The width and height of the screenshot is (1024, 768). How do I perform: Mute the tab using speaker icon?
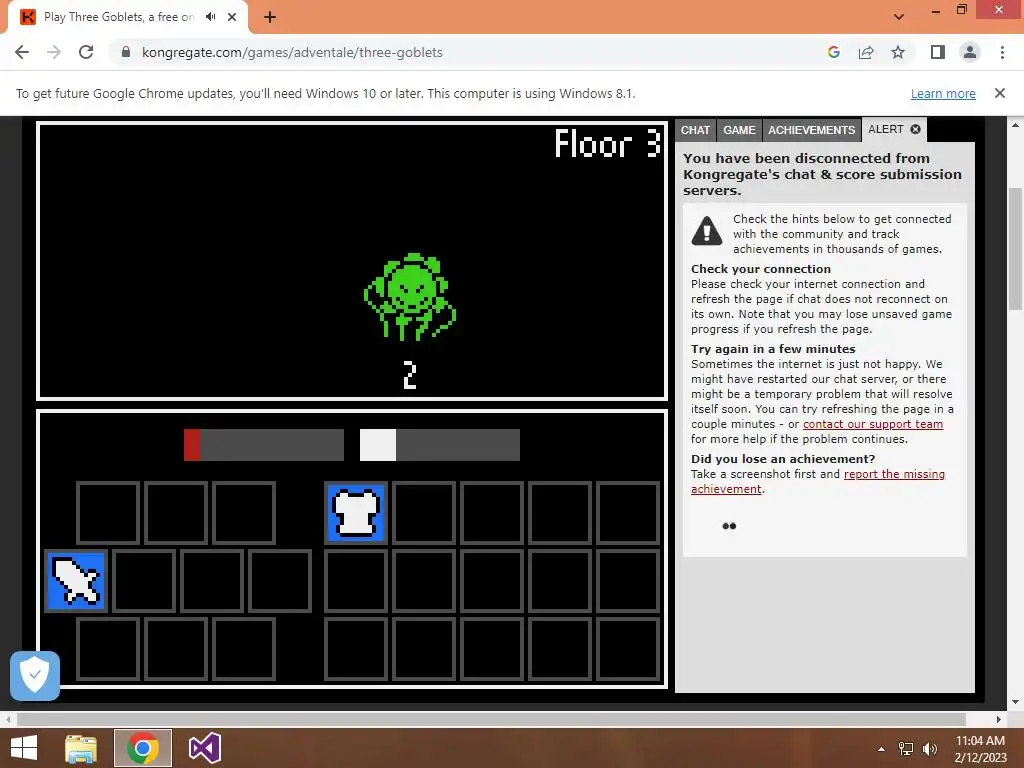click(x=210, y=17)
